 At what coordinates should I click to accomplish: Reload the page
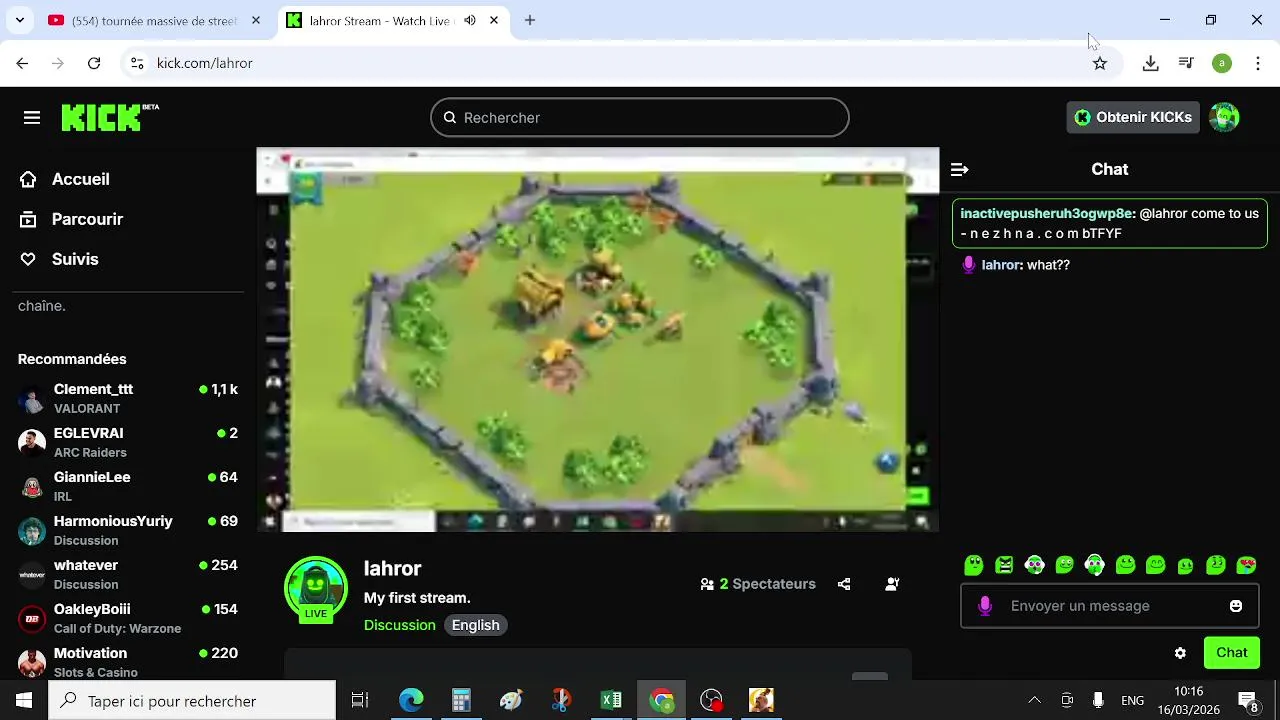tap(94, 63)
